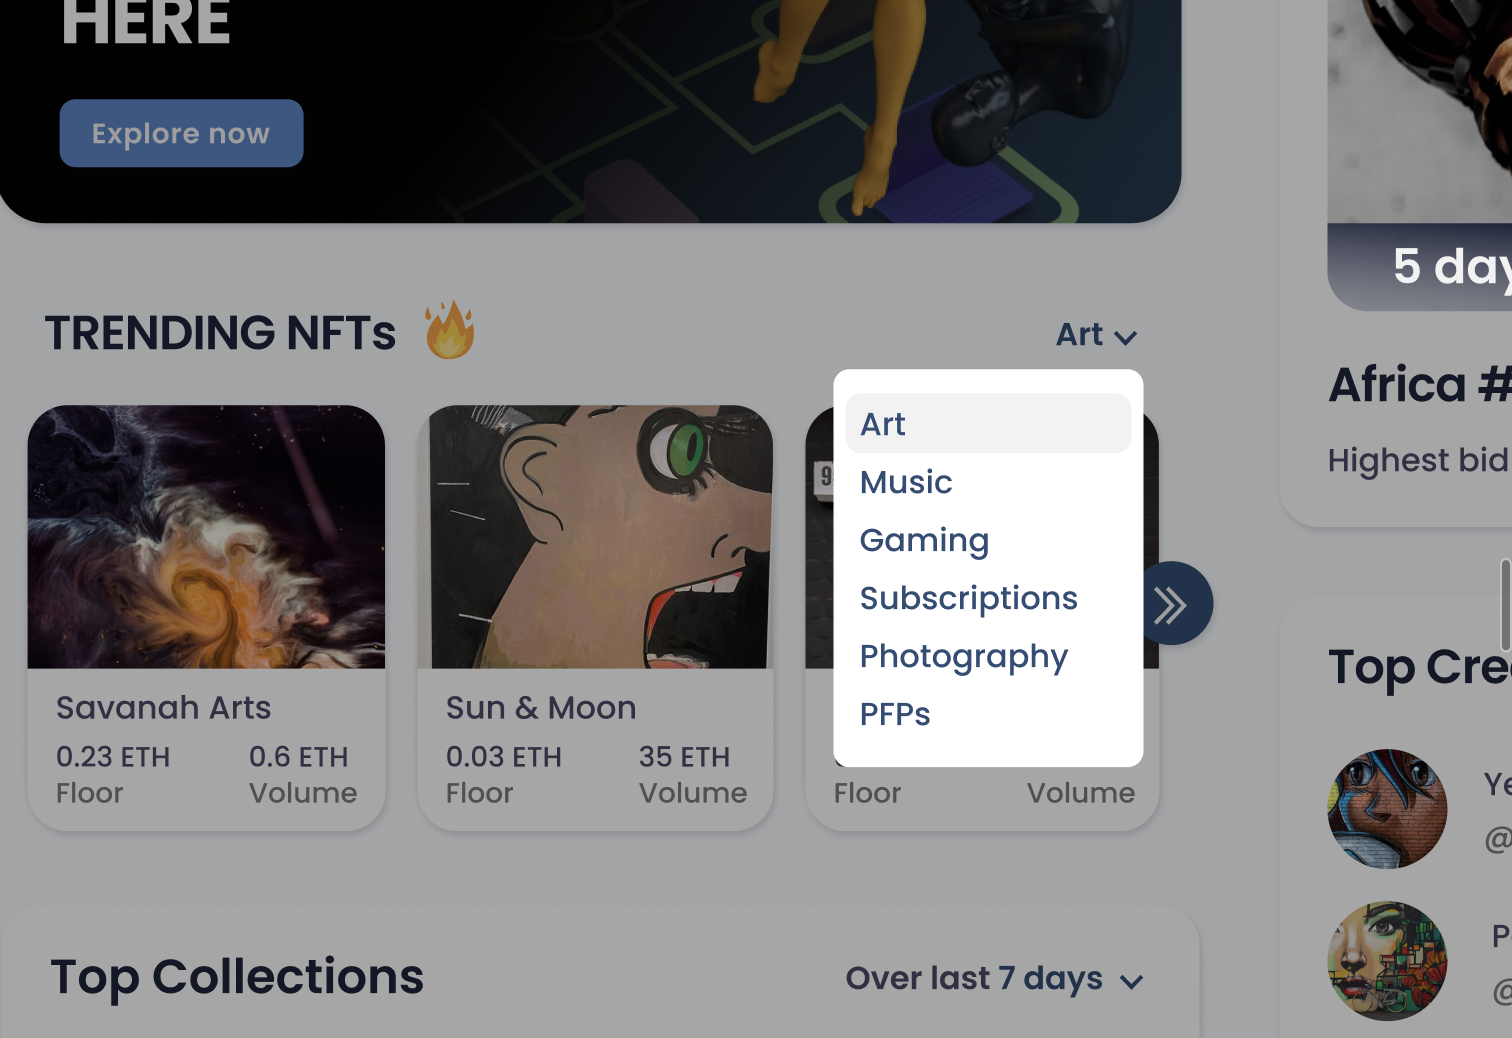Open the second top creator avatar
Viewport: 1512px width, 1038px height.
click(1387, 961)
